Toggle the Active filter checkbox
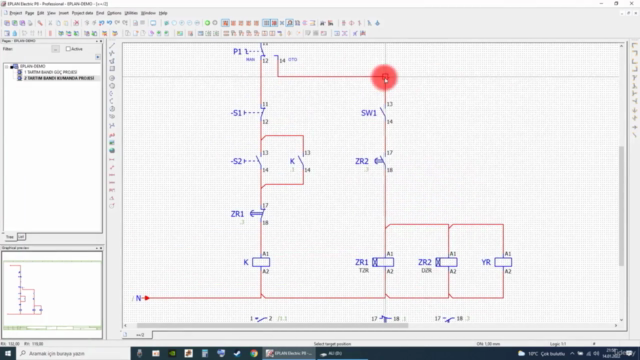This screenshot has height=360, width=640. 68,49
